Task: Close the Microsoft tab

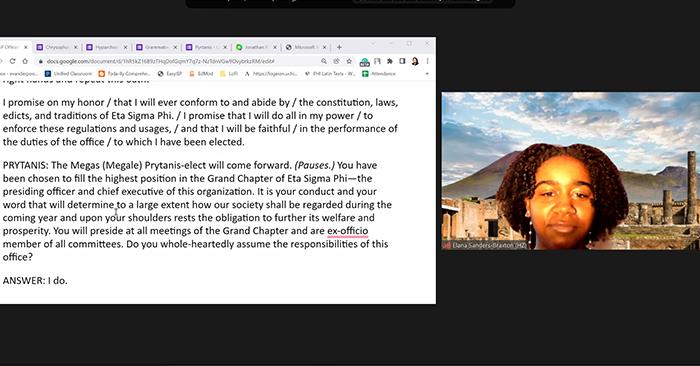Action: pyautogui.click(x=325, y=47)
